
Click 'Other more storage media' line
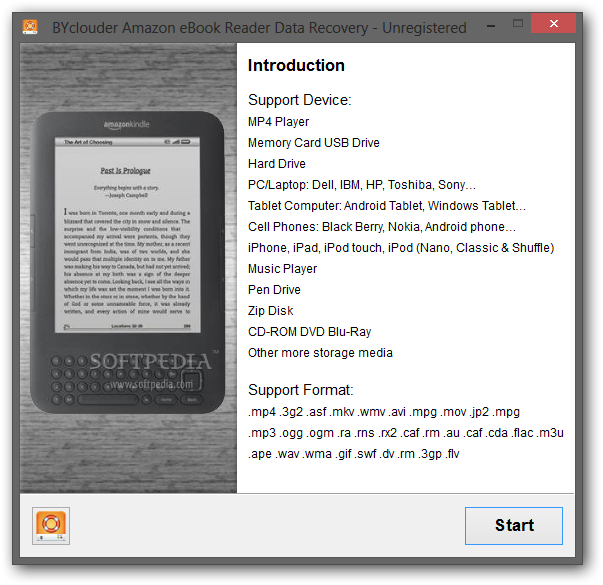tap(320, 353)
